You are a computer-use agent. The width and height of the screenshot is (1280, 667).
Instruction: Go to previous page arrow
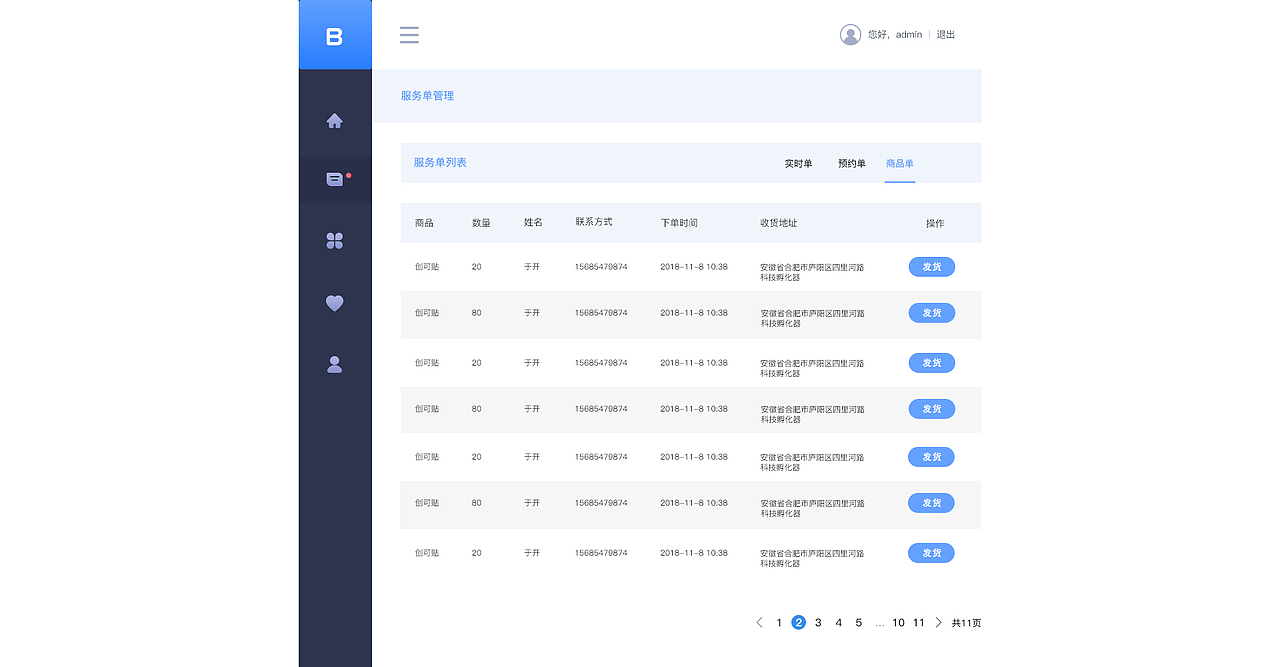pyautogui.click(x=759, y=623)
